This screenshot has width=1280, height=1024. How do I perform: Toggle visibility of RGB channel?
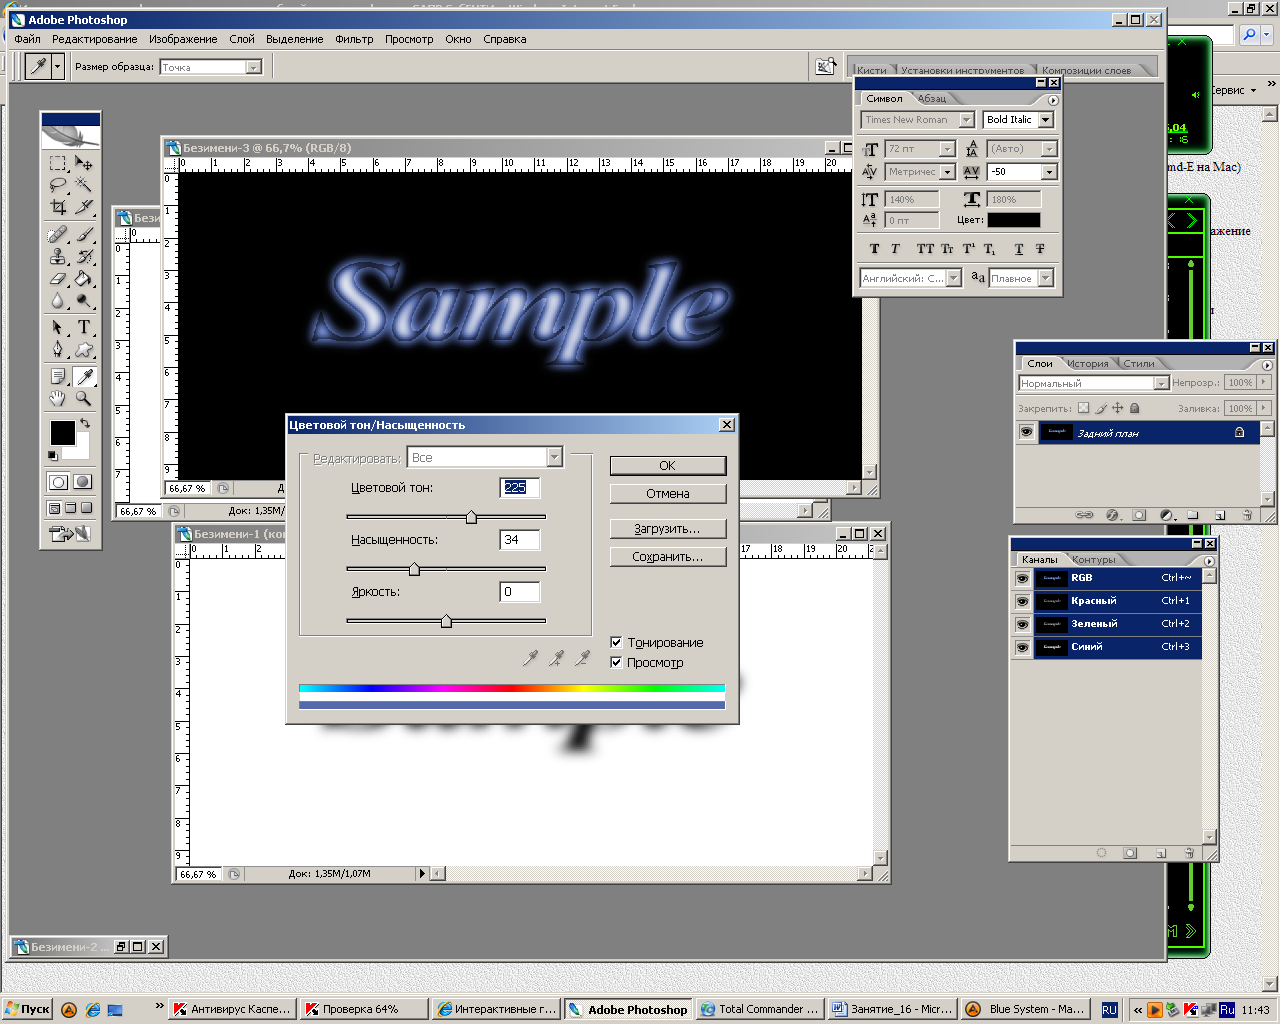tap(1022, 578)
